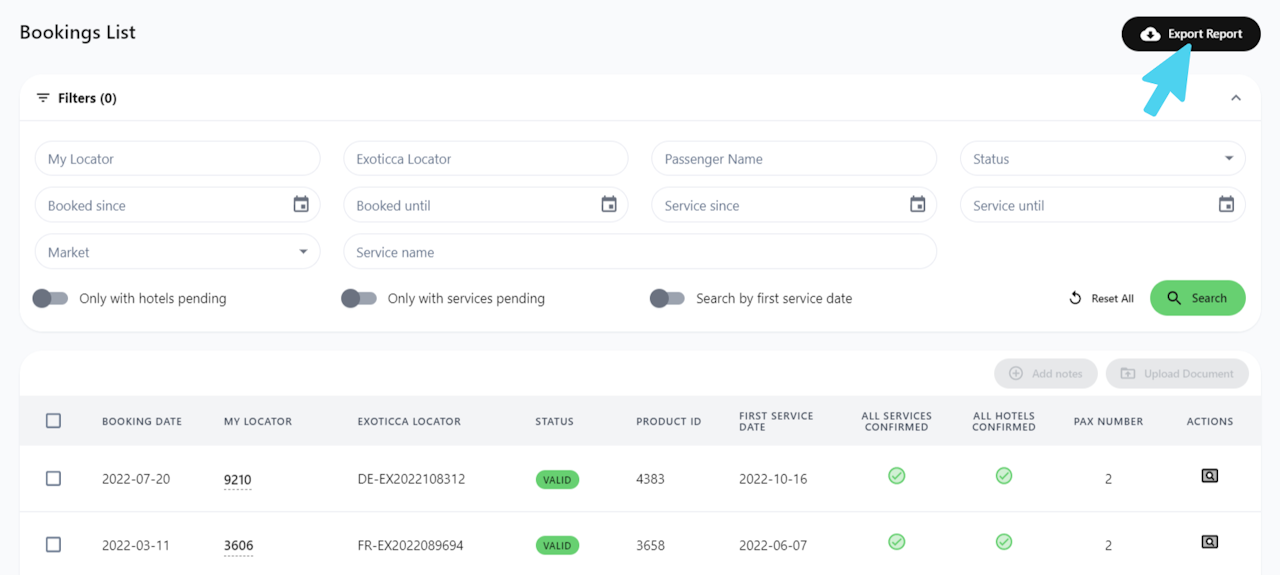
Task: Open the Status dropdown
Action: click(x=1102, y=159)
